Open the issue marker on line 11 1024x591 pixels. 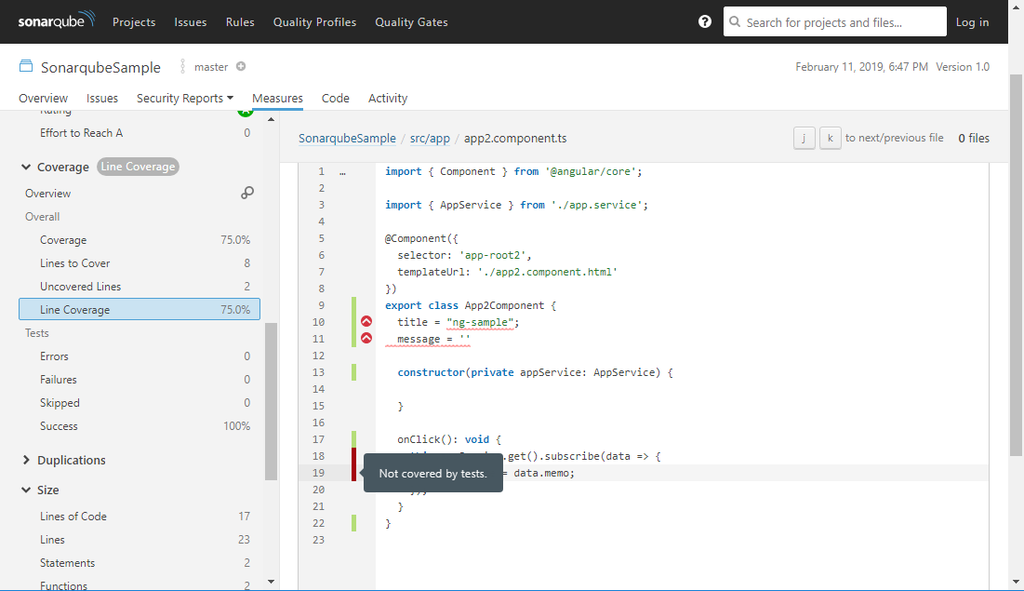point(366,338)
